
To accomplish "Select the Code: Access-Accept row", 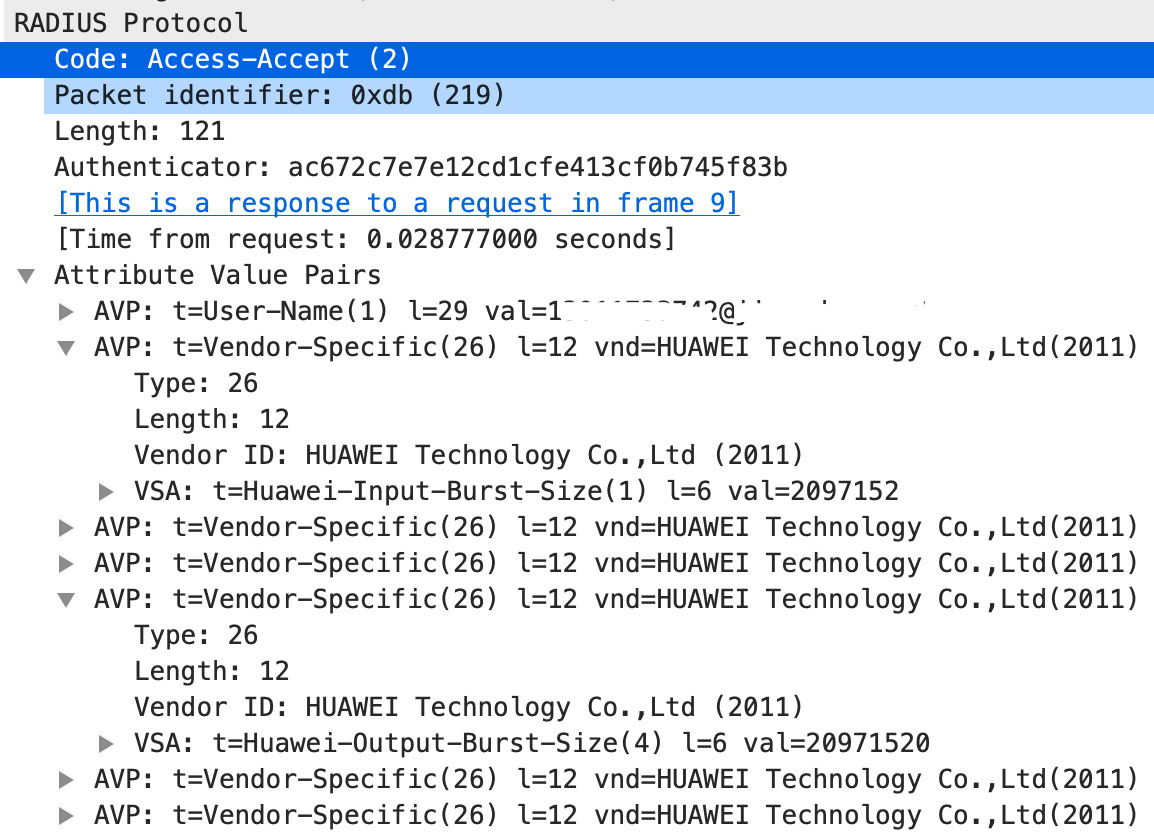I will [x=577, y=60].
